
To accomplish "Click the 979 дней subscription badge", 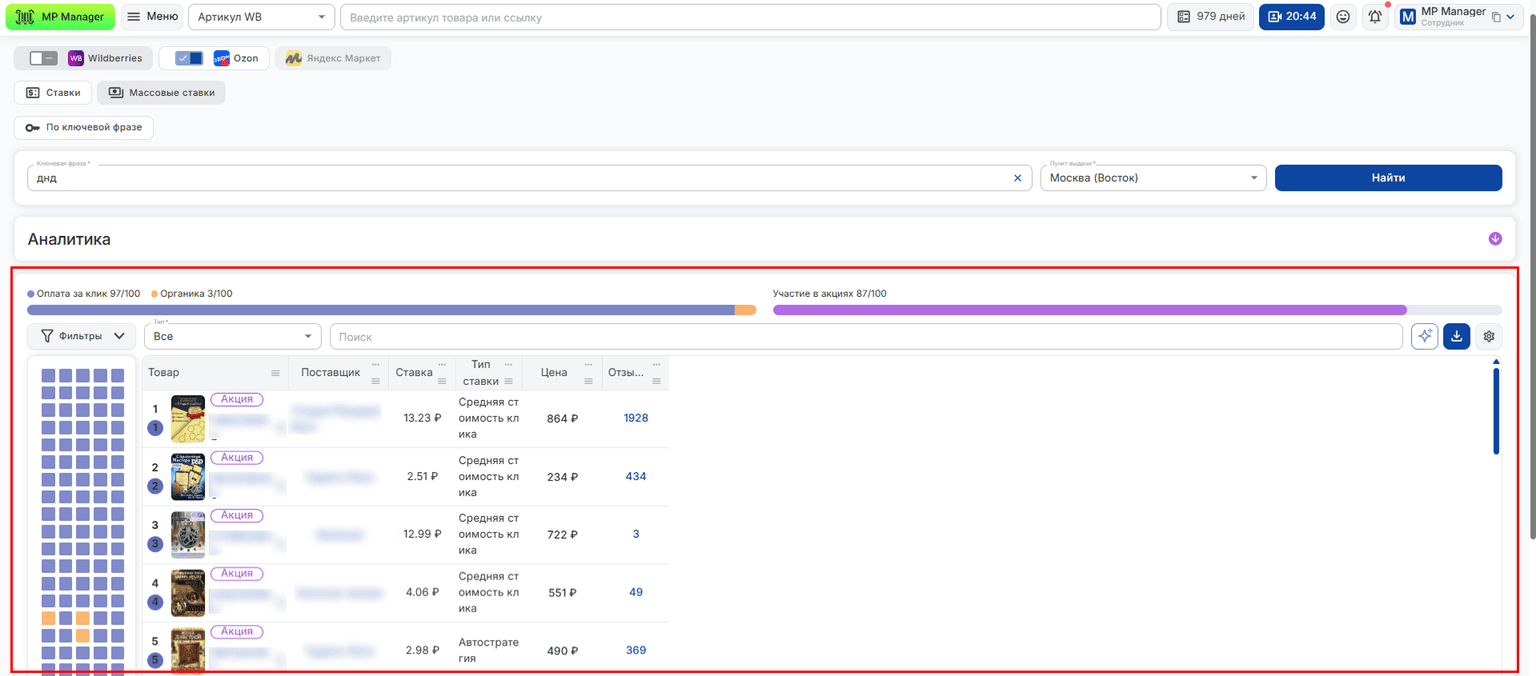I will 1210,17.
